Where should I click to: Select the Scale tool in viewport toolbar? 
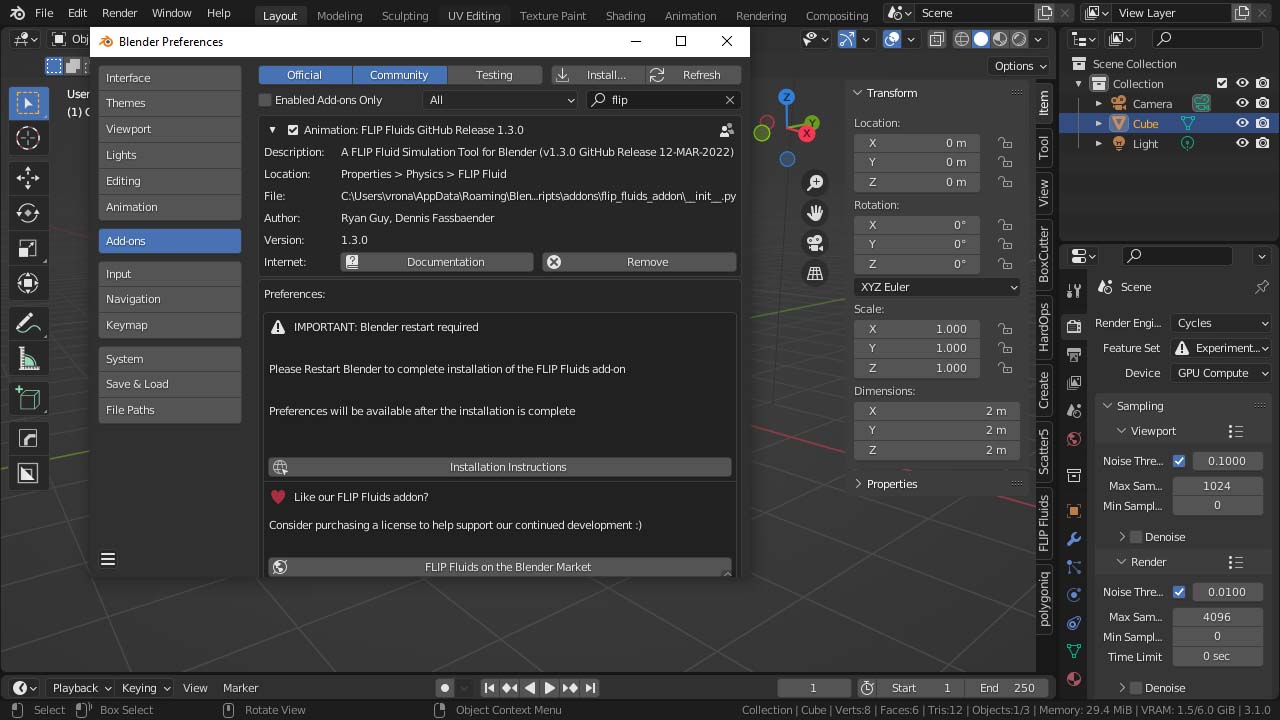28,249
